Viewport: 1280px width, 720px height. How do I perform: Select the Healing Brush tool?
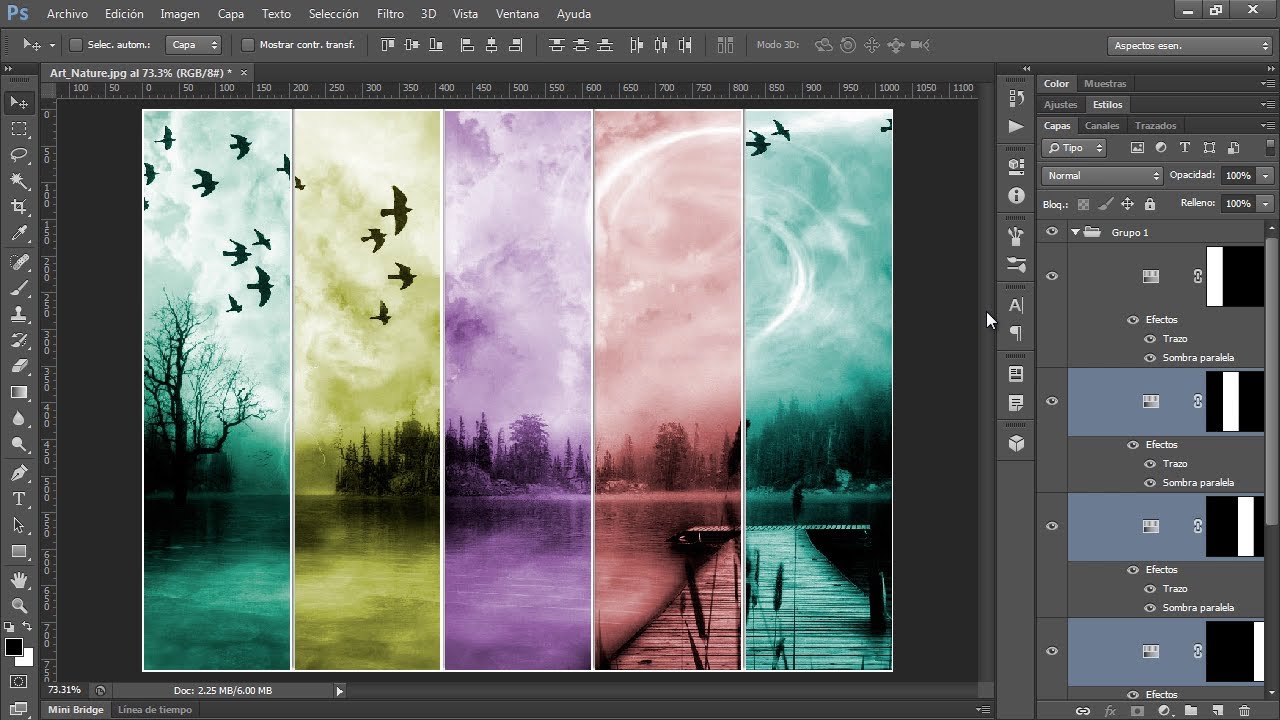pos(19,262)
